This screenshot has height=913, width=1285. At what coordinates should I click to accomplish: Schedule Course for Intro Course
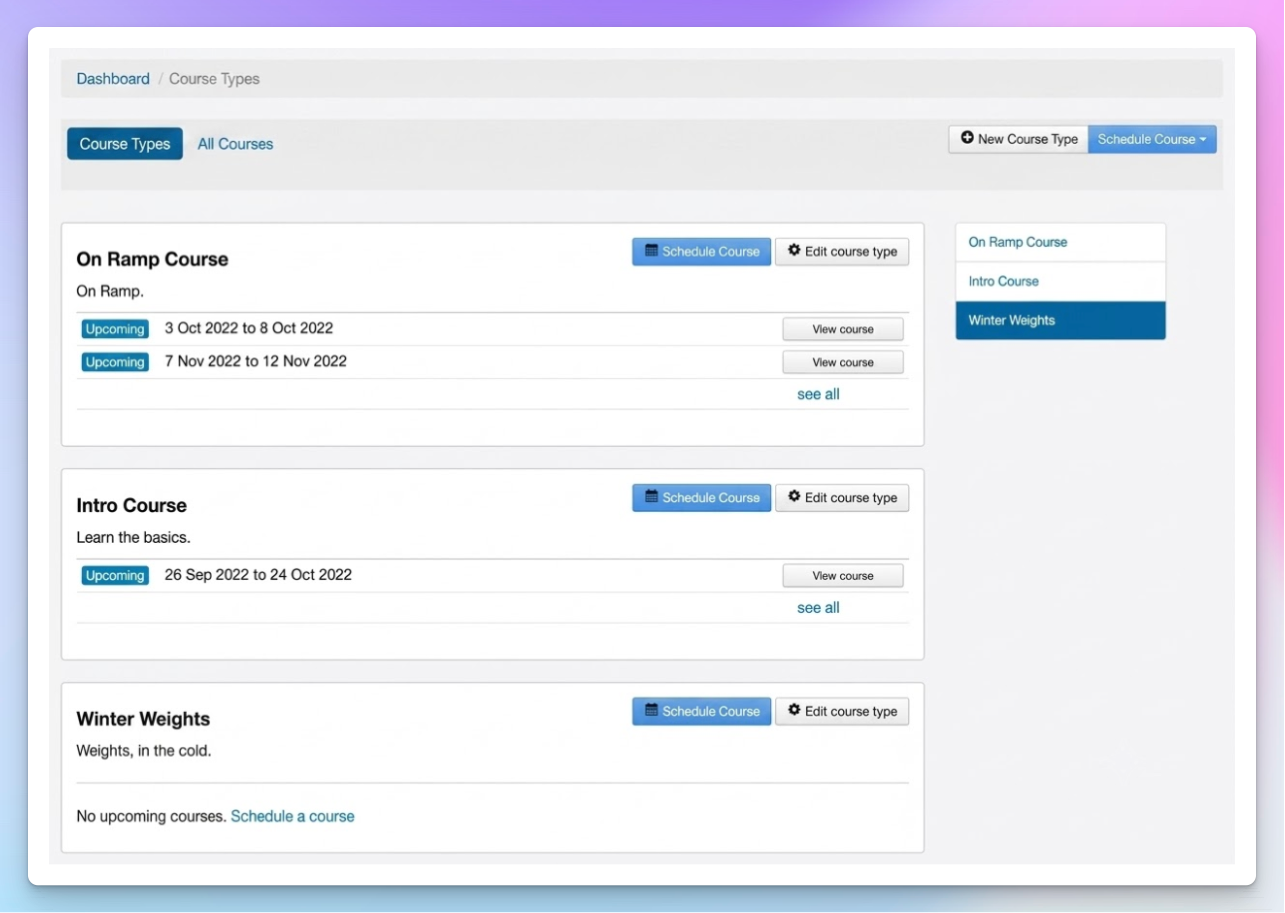[702, 497]
